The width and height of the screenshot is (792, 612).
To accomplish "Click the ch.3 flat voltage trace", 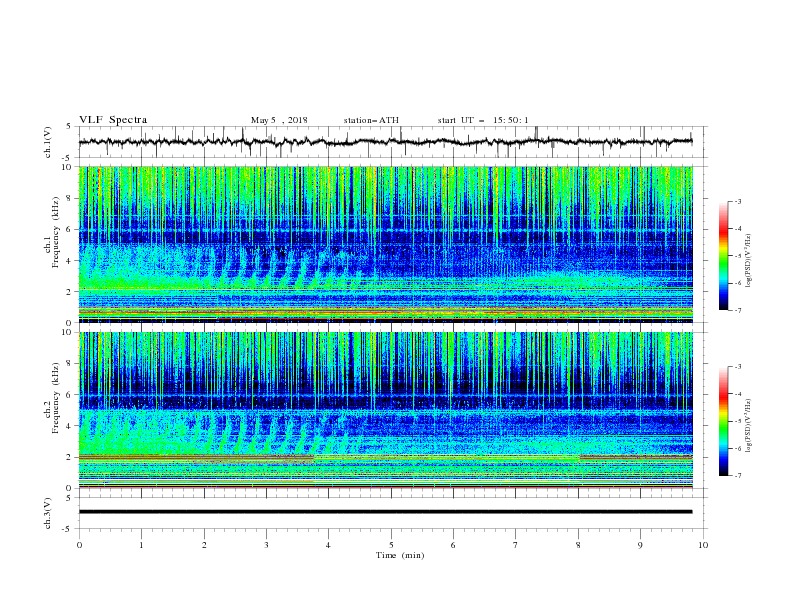I will (385, 512).
